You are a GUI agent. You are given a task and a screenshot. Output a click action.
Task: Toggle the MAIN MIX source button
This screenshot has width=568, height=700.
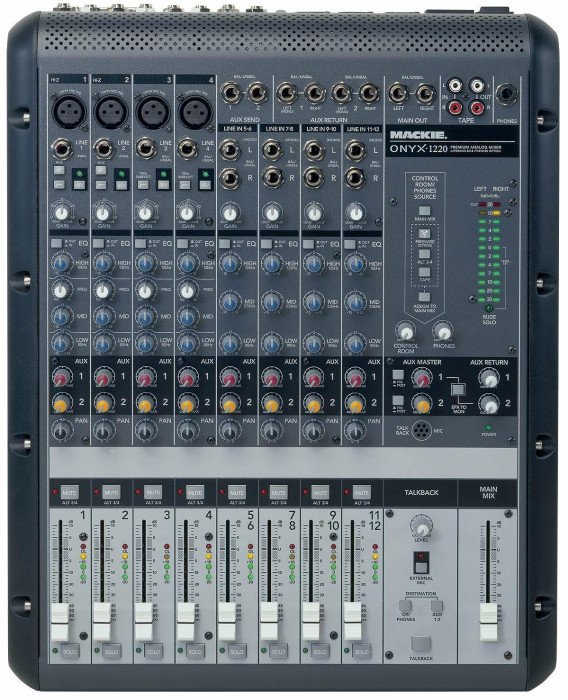424,210
